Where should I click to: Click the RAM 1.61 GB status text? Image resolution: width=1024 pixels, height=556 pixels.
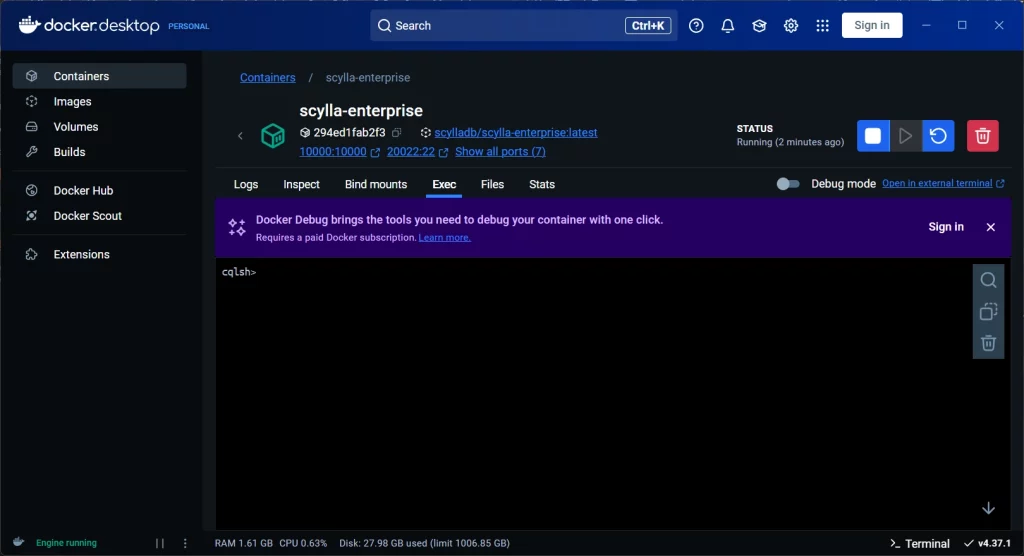244,543
